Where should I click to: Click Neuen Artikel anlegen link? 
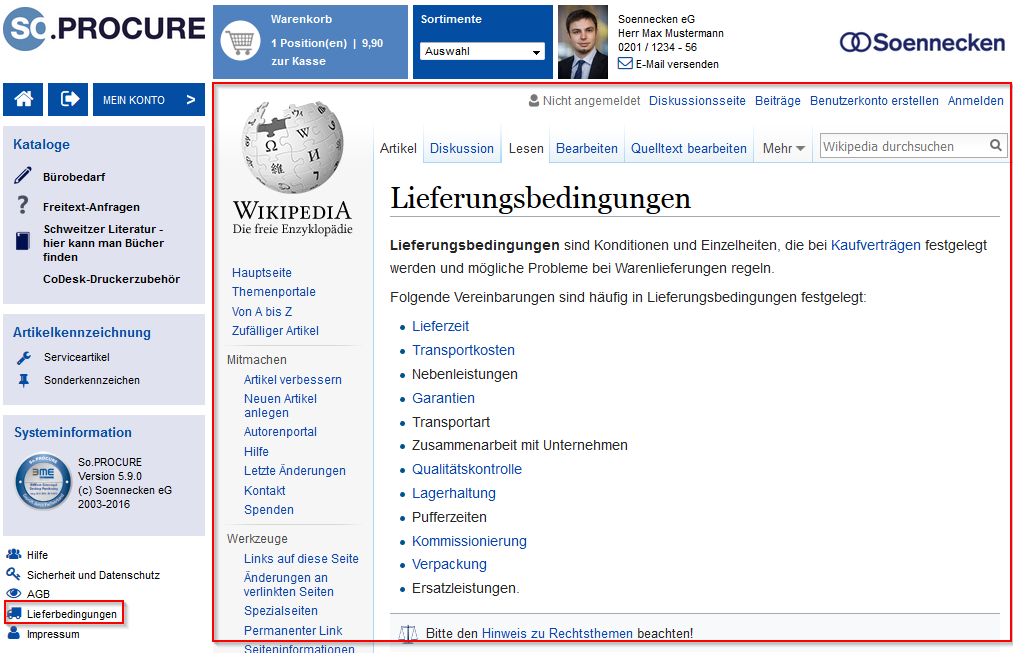tap(280, 406)
